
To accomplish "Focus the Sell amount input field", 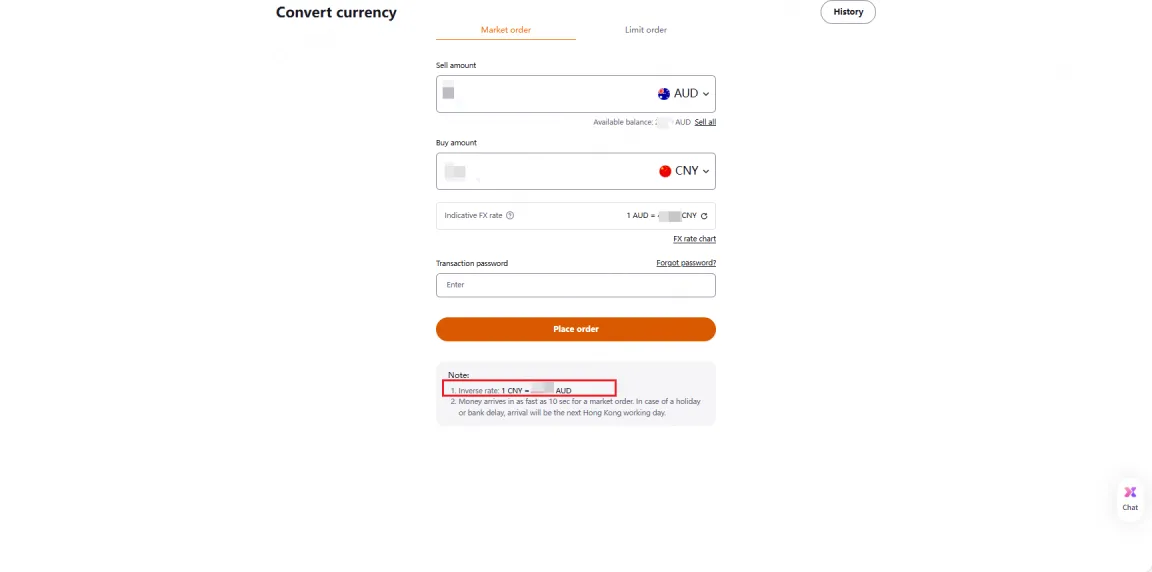I will pos(540,94).
